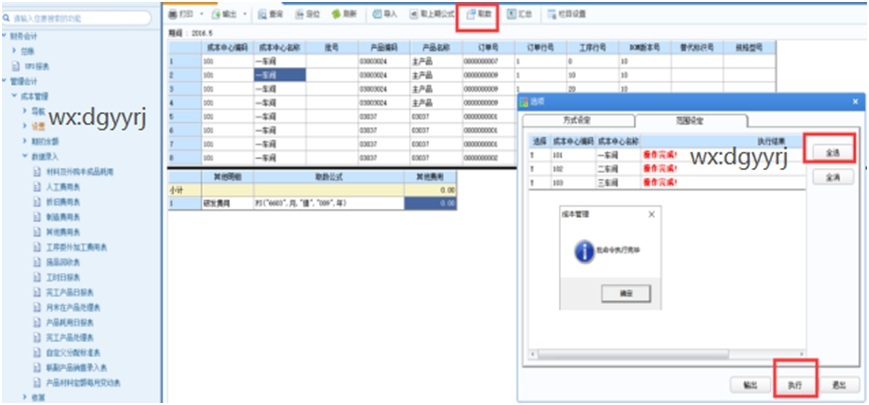Collapse the 财务会计 tree node
Screen dimensions: 869x405
point(5,36)
